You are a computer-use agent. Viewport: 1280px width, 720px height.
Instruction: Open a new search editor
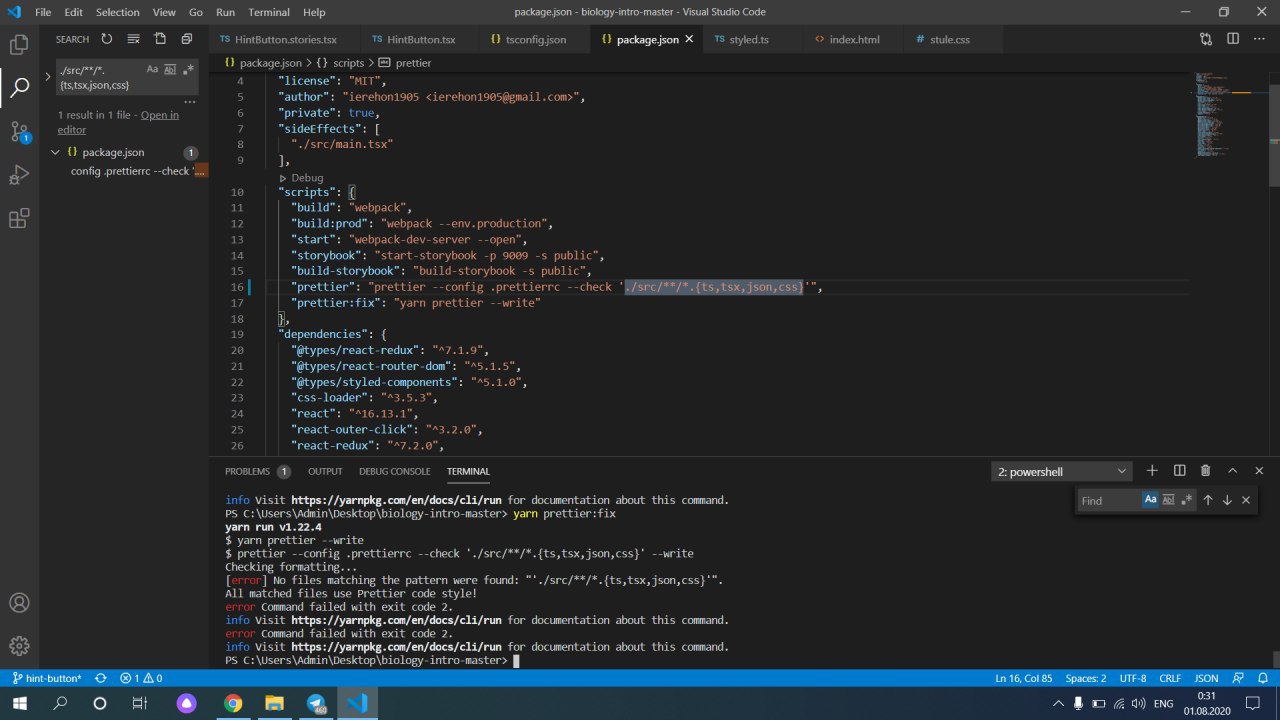160,39
